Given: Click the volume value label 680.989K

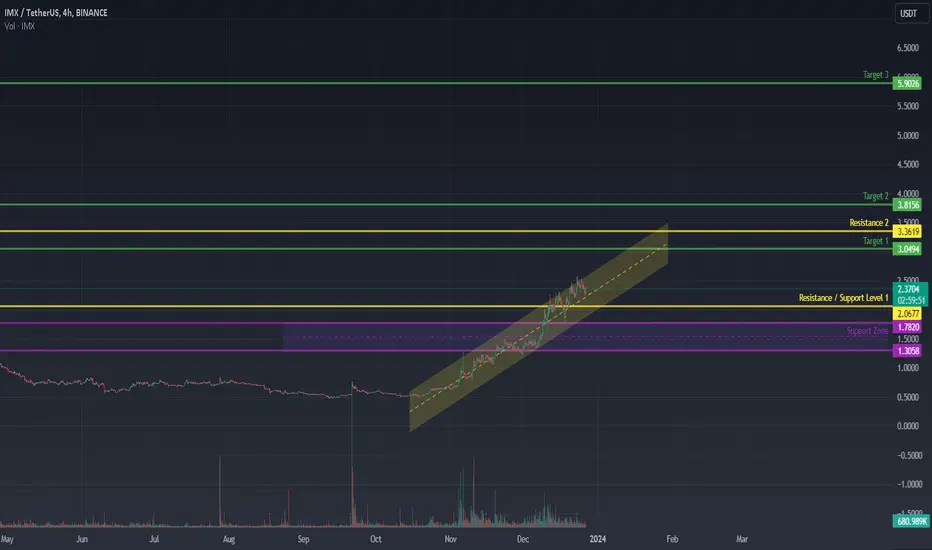Looking at the screenshot, I should tap(911, 521).
